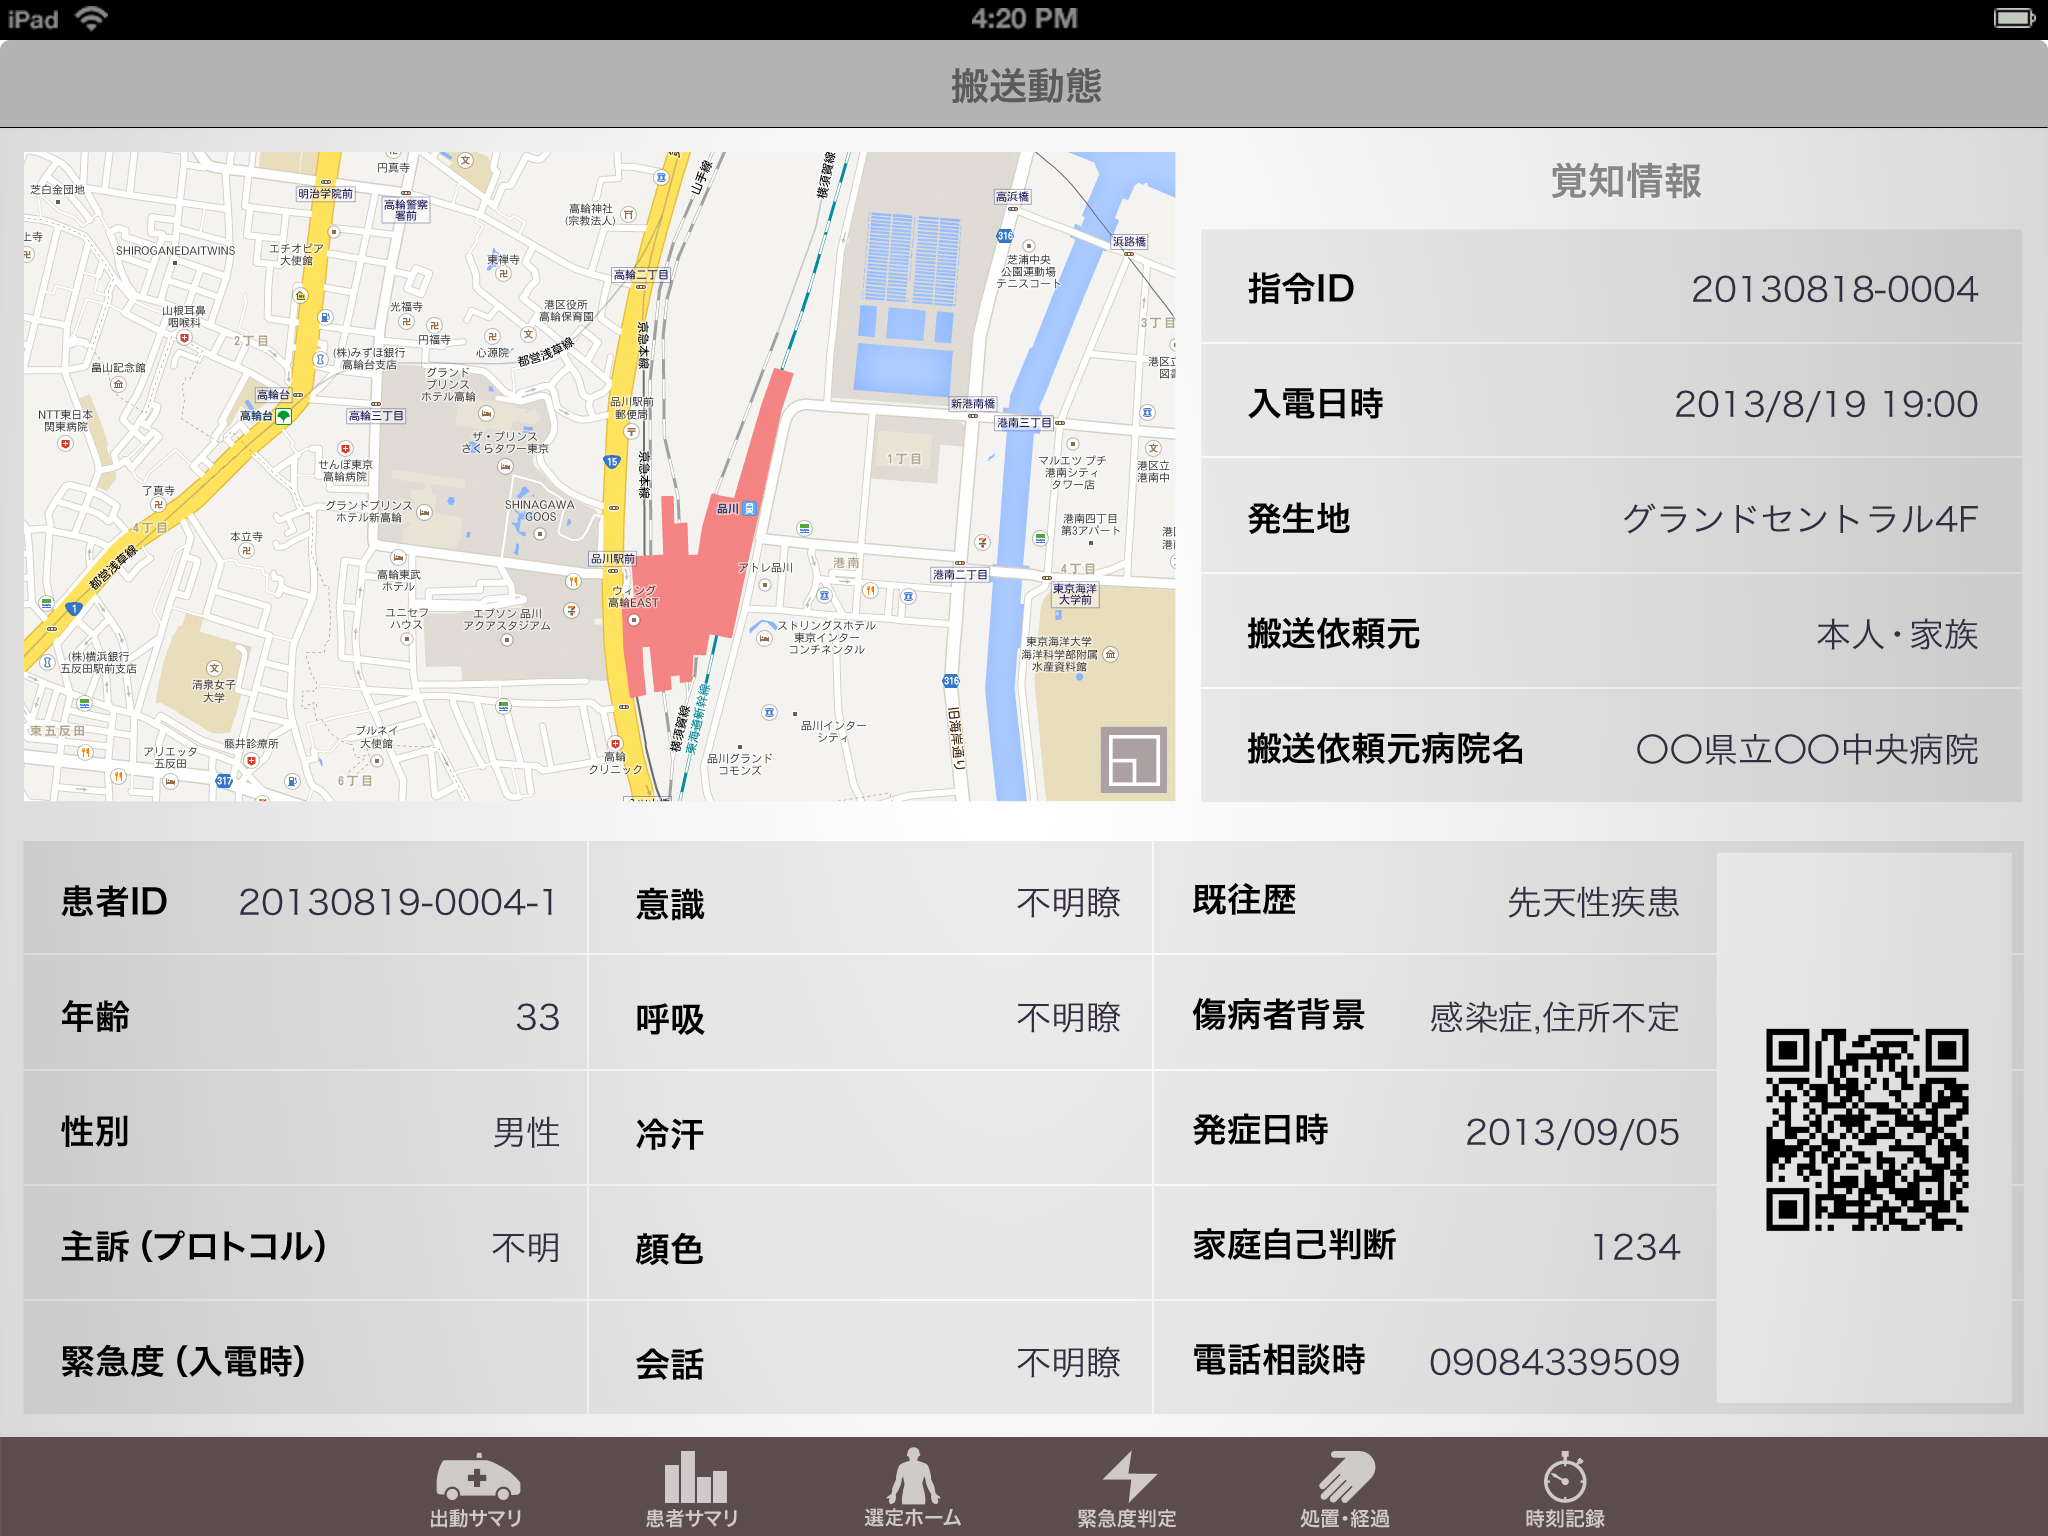2048x1536 pixels.
Task: Tap the map expand icon
Action: point(1134,760)
